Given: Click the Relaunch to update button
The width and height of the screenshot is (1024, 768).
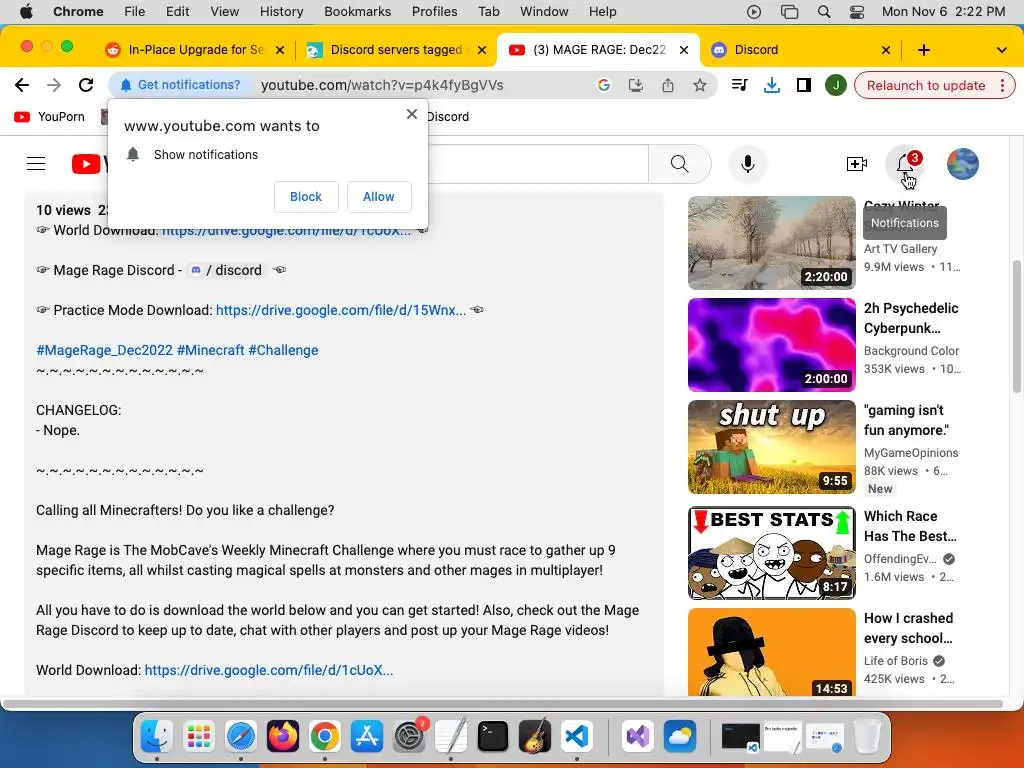Looking at the screenshot, I should coord(926,86).
